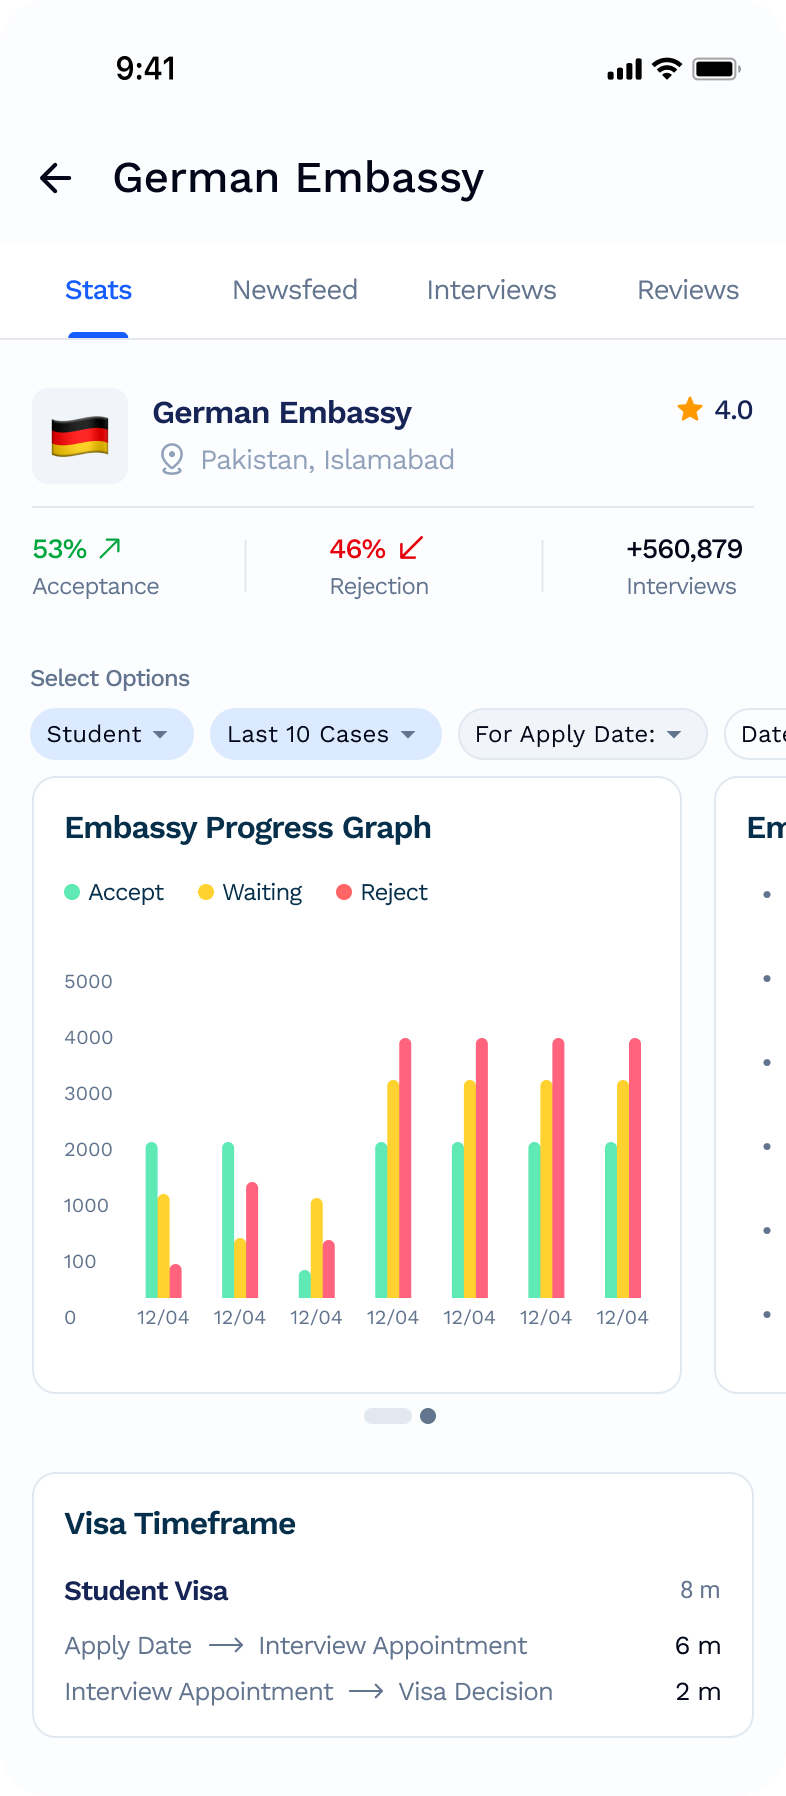Open the Student visa type dropdown

click(111, 734)
